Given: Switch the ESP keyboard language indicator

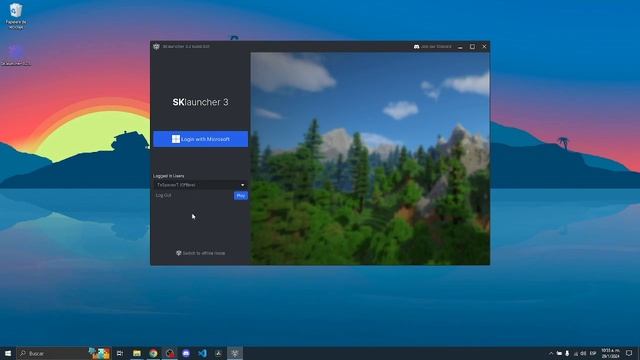Looking at the screenshot, I should [593, 353].
